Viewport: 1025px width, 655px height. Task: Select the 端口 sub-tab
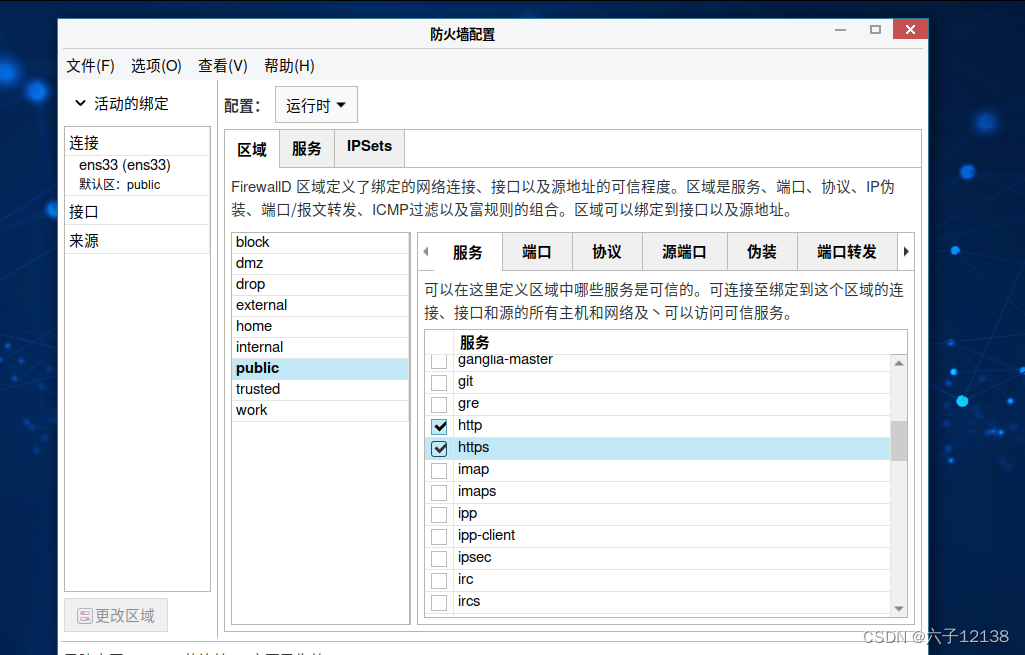pos(537,252)
